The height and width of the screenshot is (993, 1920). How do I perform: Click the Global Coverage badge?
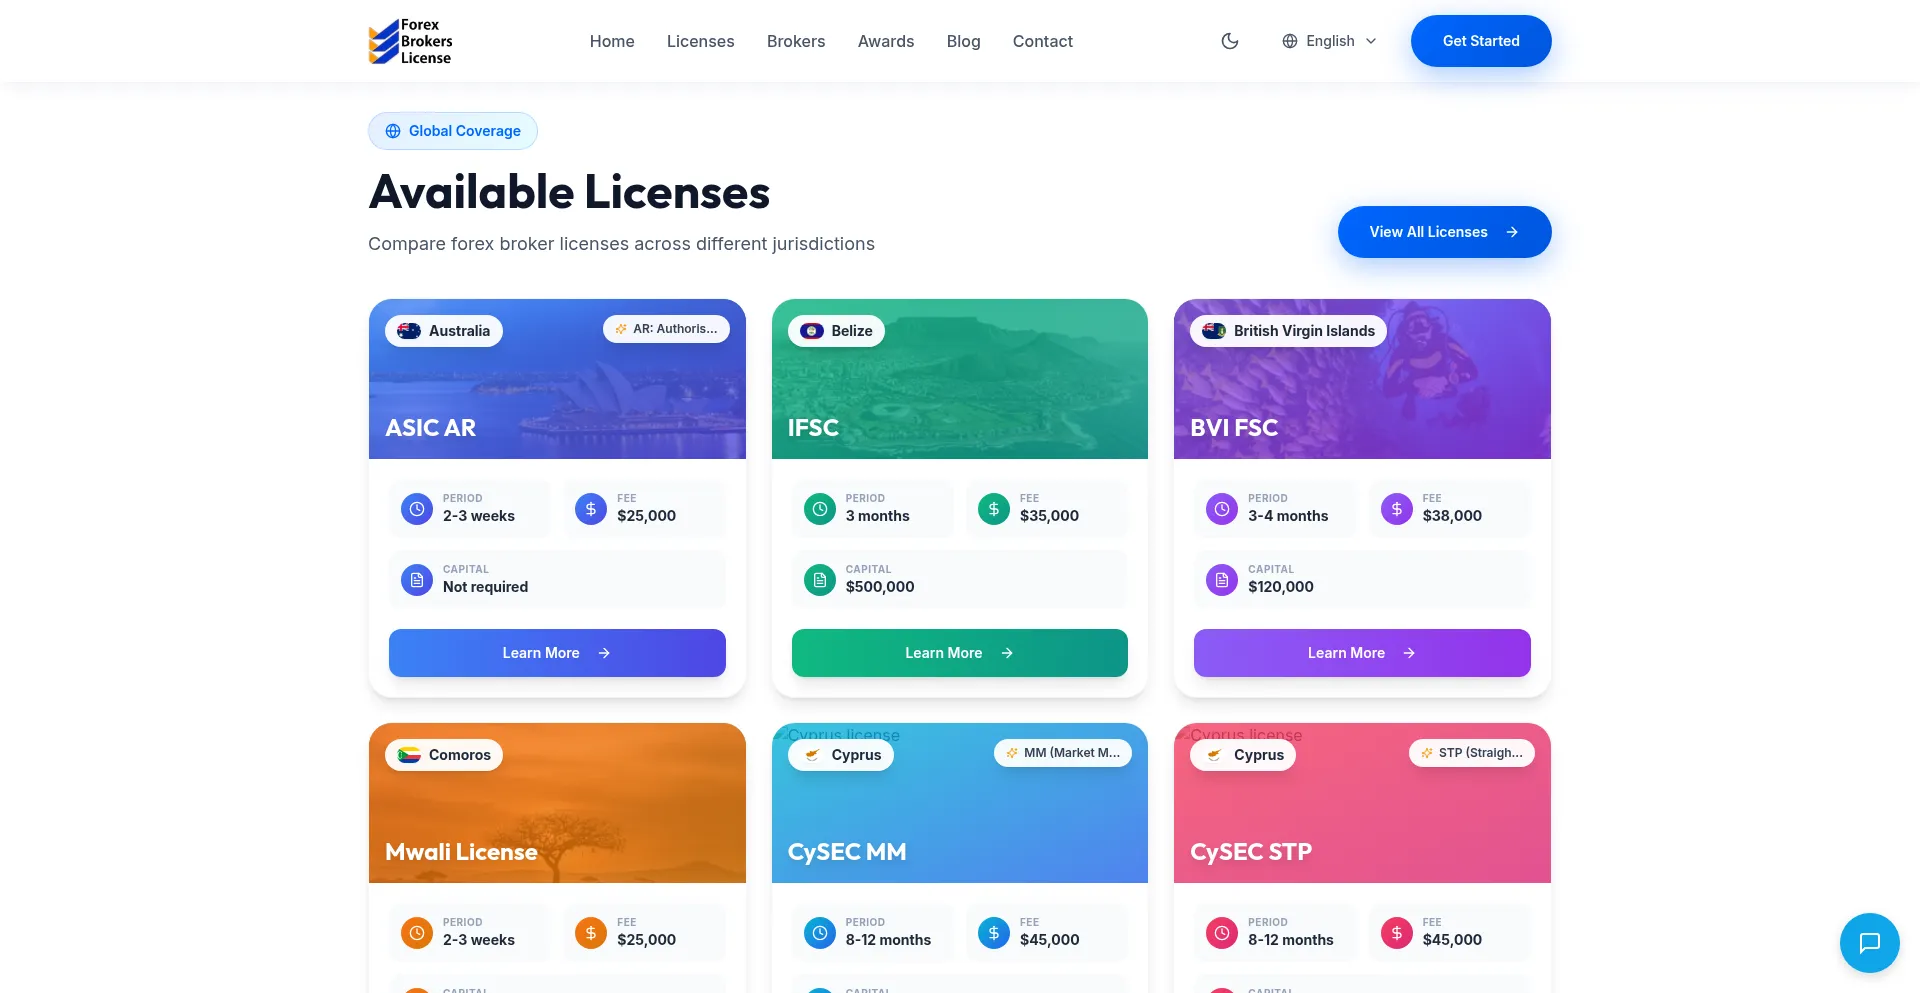pyautogui.click(x=453, y=131)
